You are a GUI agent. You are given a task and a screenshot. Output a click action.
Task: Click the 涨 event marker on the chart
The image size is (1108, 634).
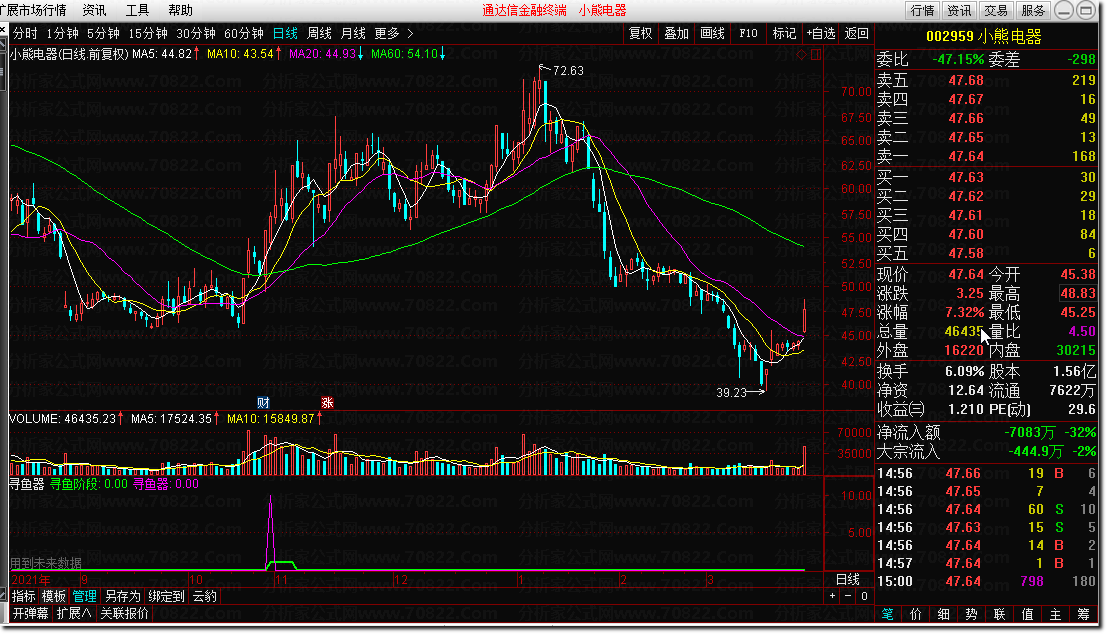pyautogui.click(x=327, y=402)
